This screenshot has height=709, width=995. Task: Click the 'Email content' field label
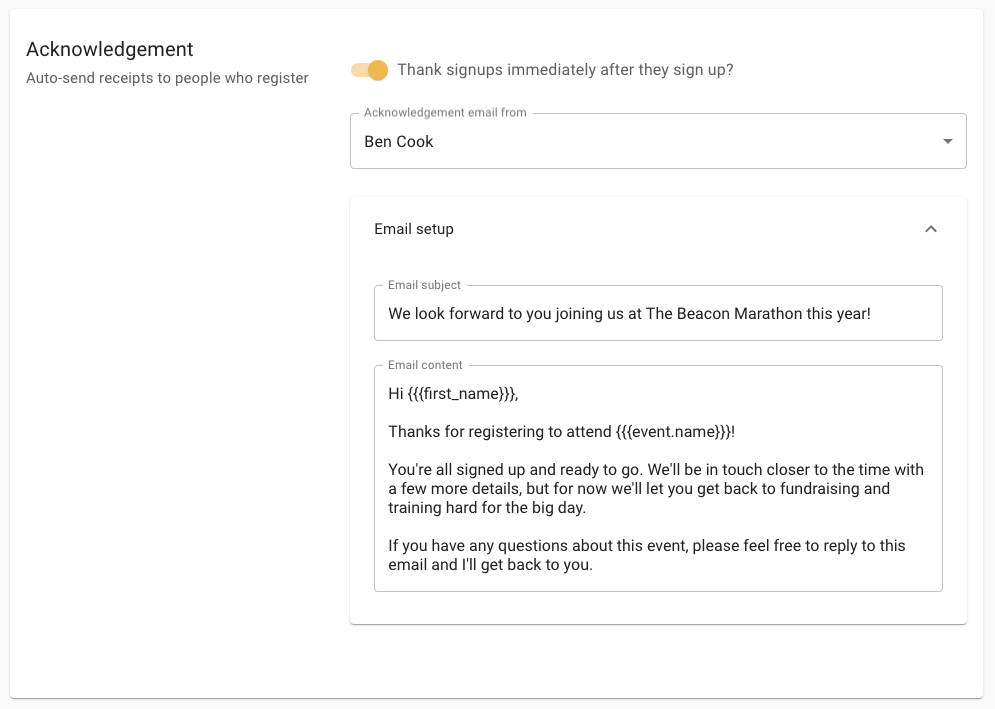tap(425, 365)
